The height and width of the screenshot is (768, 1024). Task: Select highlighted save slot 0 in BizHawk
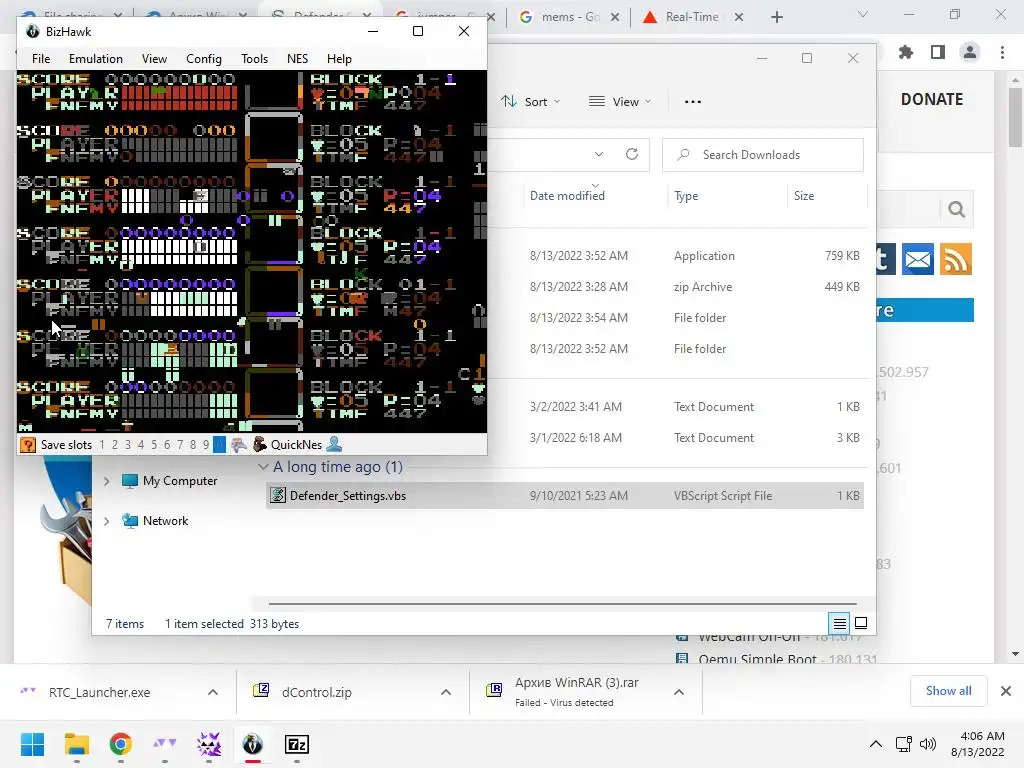(219, 445)
